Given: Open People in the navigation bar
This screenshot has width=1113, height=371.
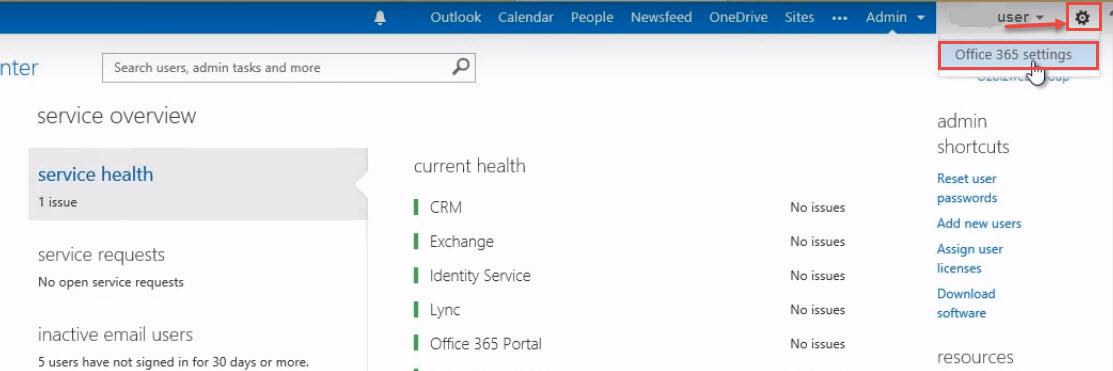Looking at the screenshot, I should point(592,18).
